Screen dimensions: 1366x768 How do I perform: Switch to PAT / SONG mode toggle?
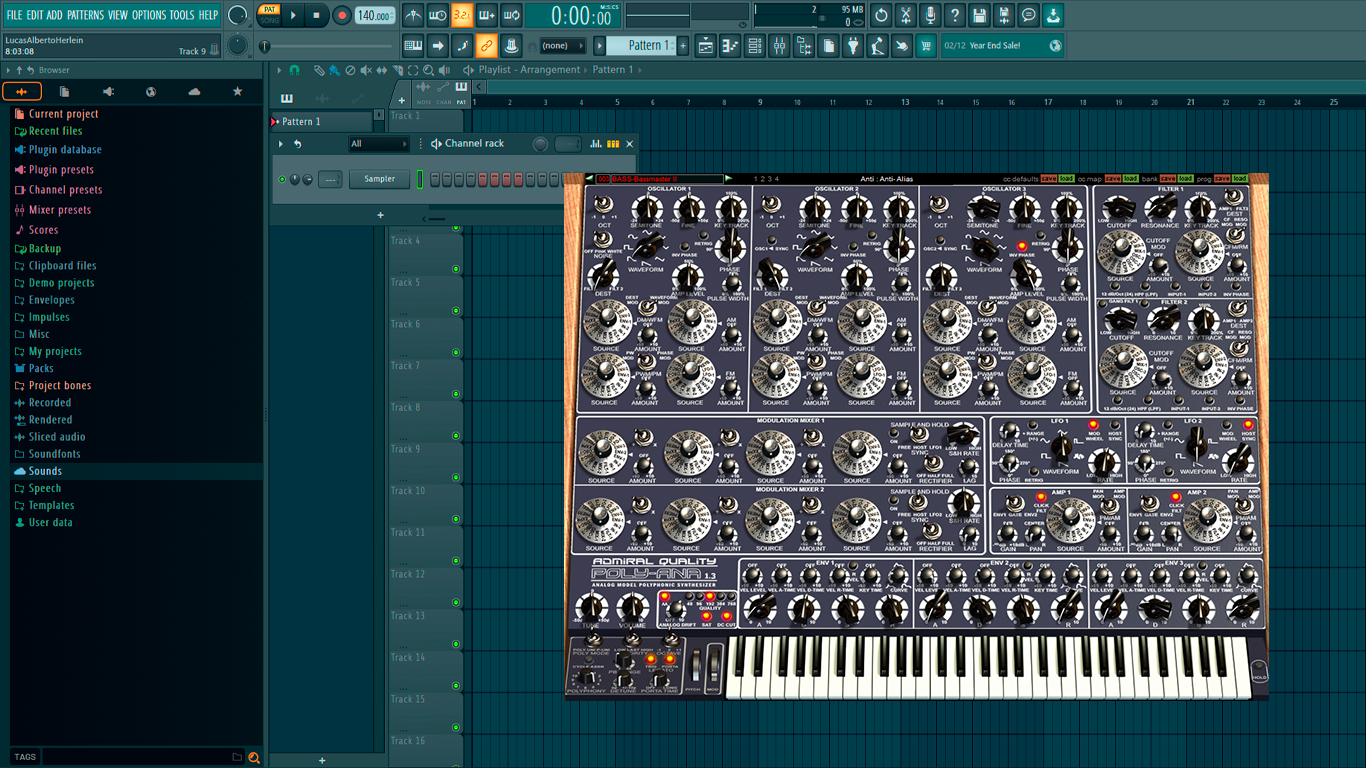tap(269, 15)
